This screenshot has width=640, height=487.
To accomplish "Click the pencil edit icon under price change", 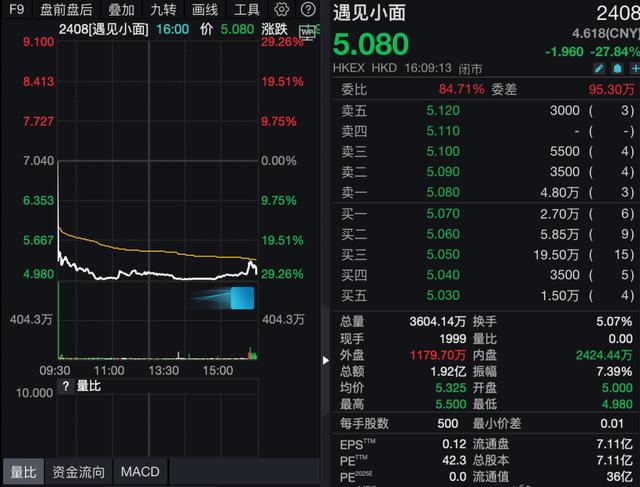I will click(600, 69).
